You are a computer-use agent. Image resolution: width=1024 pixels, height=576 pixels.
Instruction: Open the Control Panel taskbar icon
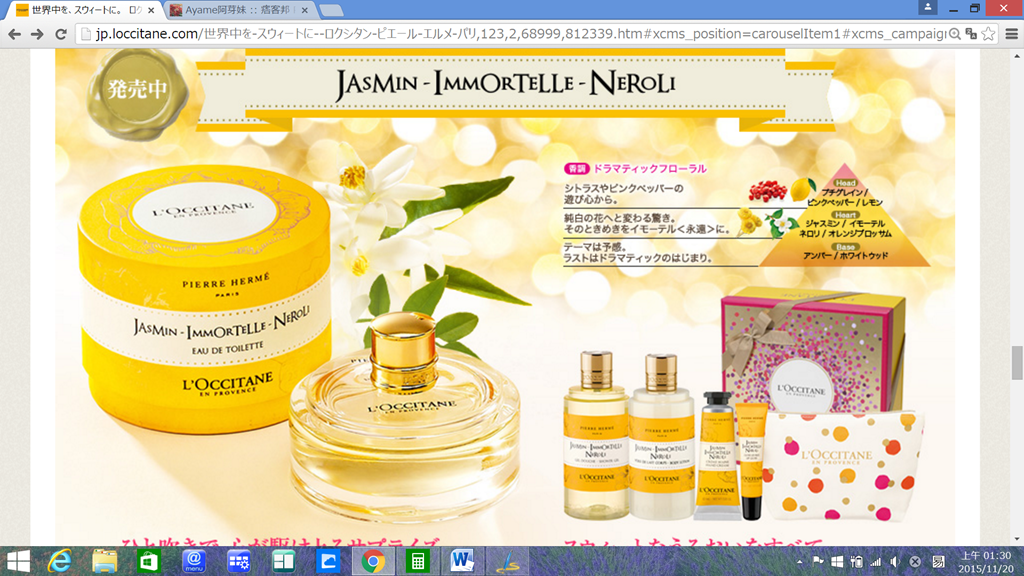pyautogui.click(x=238, y=562)
